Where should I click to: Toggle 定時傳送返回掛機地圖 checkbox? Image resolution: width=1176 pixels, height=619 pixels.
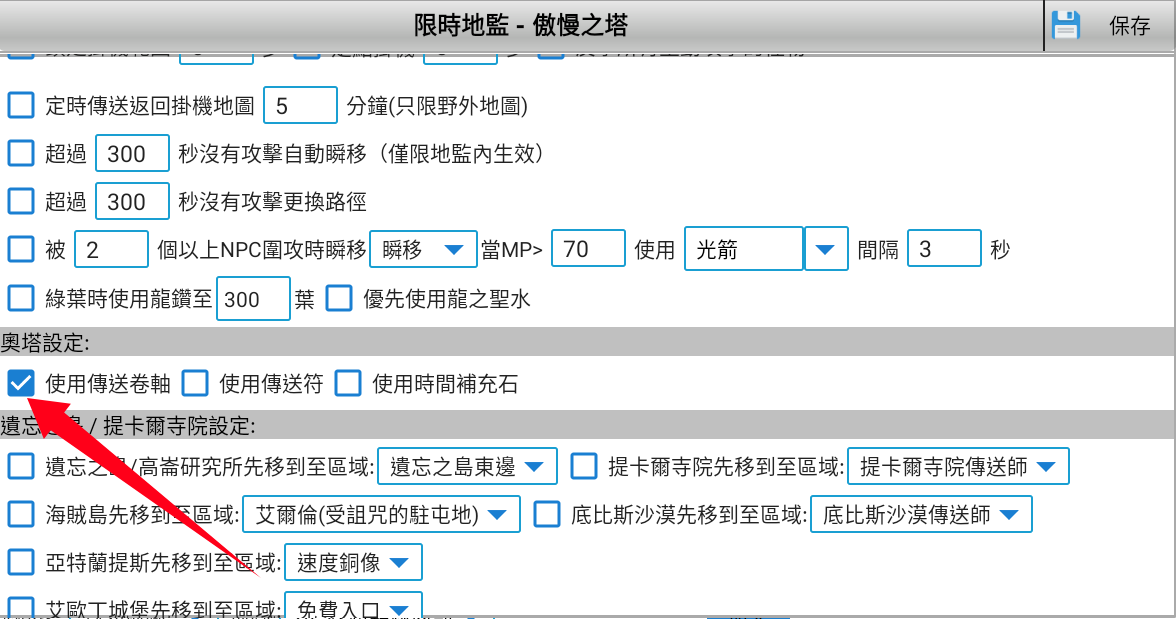tap(20, 105)
